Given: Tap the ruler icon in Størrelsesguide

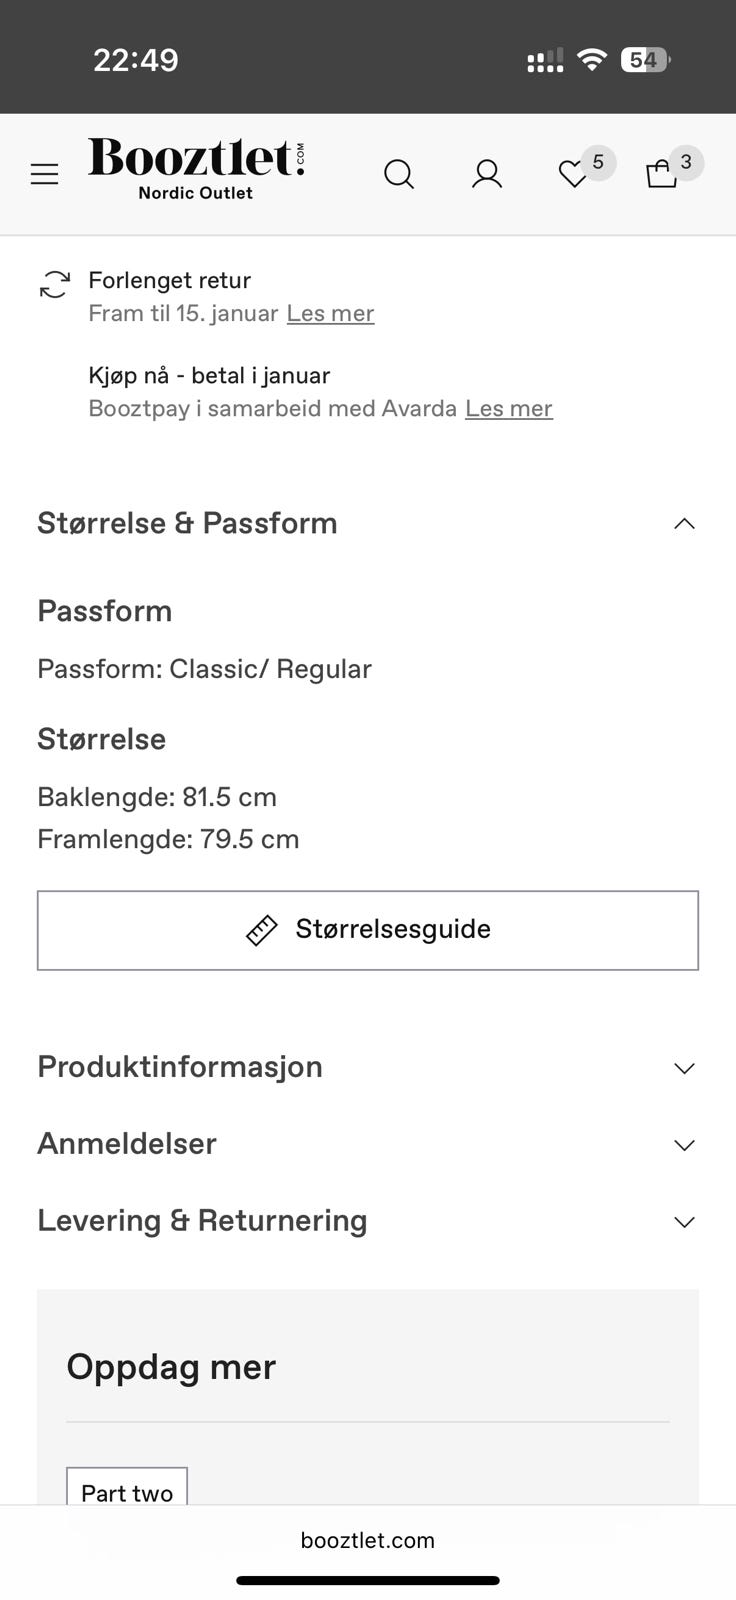Looking at the screenshot, I should (262, 930).
